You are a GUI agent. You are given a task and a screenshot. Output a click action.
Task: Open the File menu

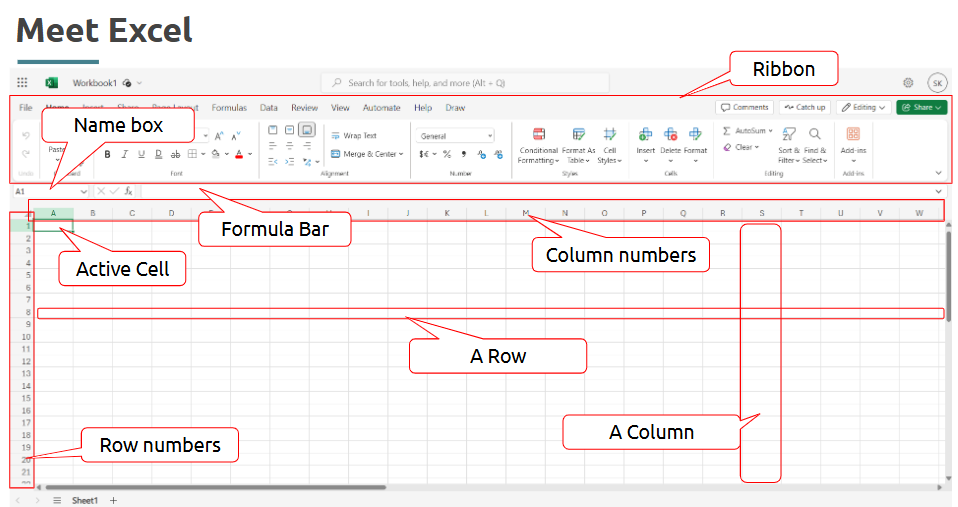[x=26, y=108]
